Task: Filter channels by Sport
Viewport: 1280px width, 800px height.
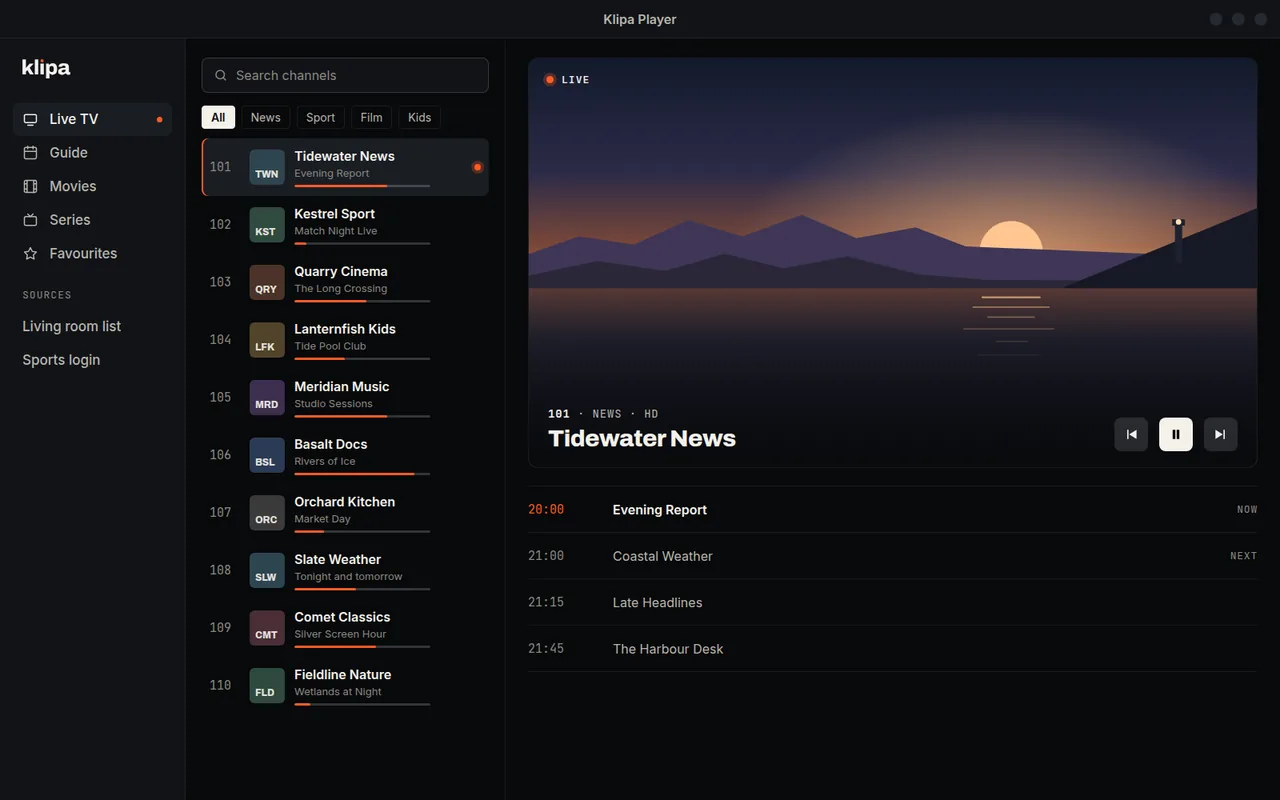Action: click(x=320, y=117)
